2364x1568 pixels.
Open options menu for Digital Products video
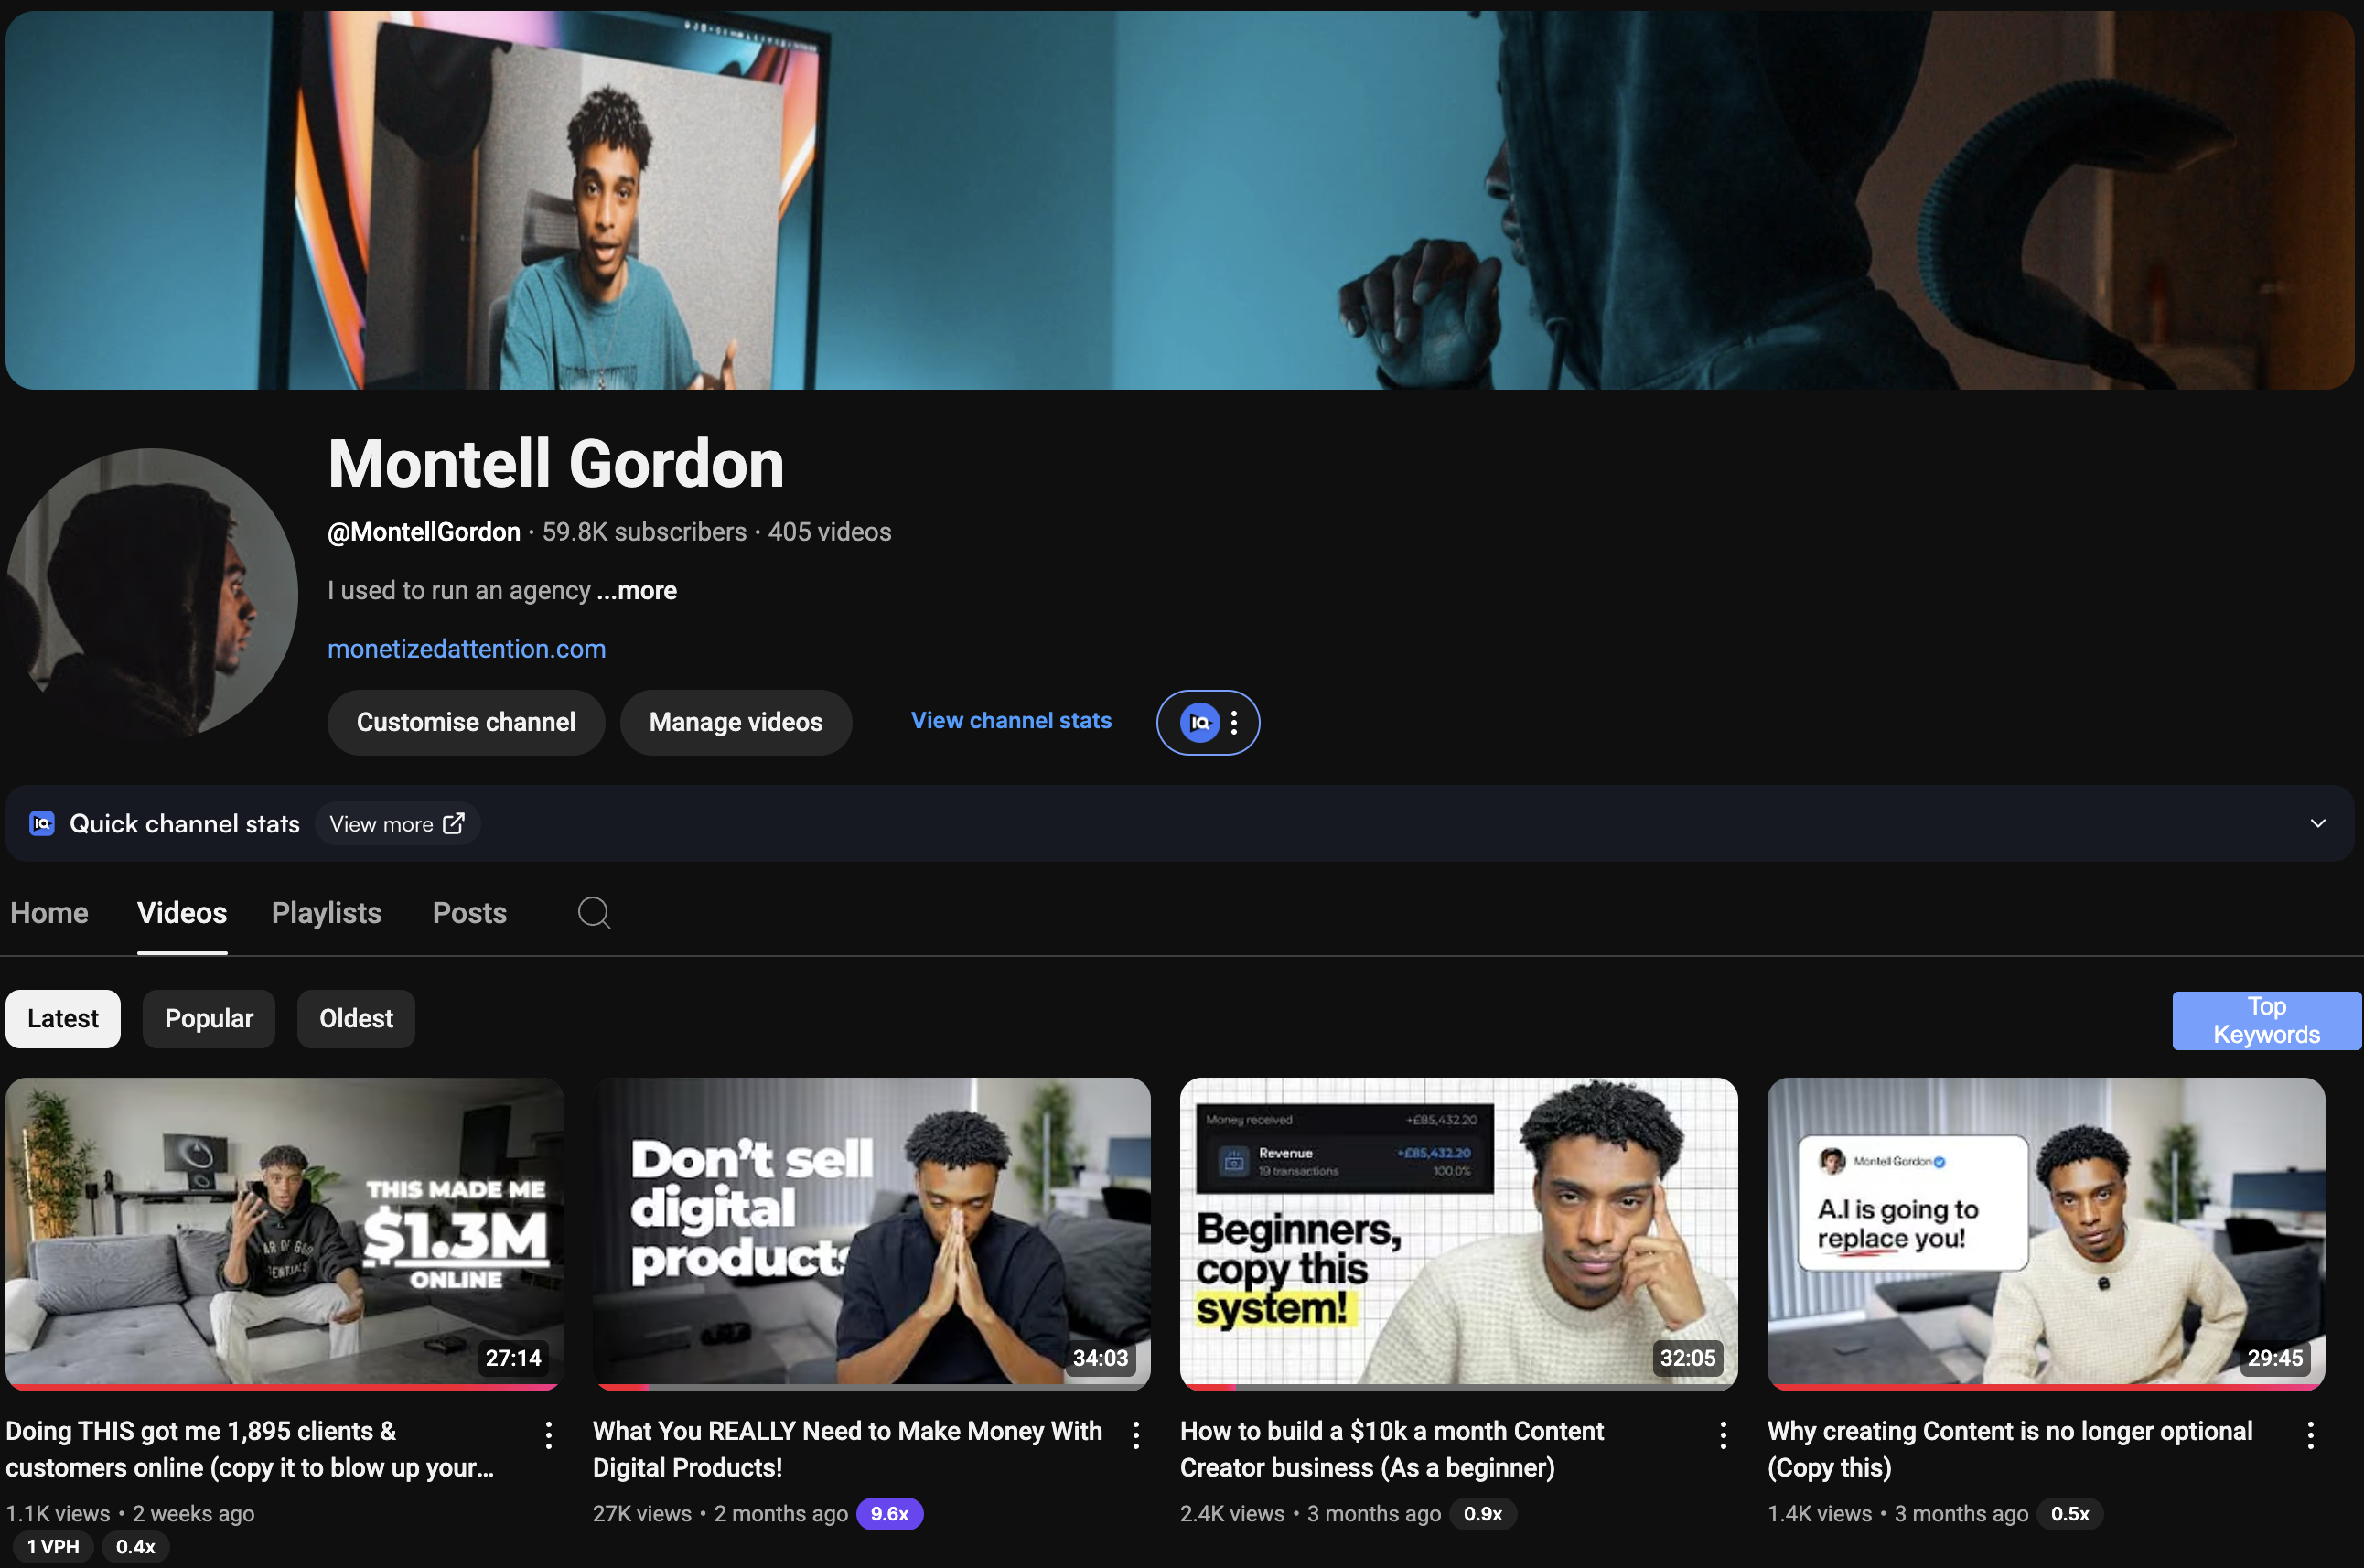click(x=1136, y=1436)
